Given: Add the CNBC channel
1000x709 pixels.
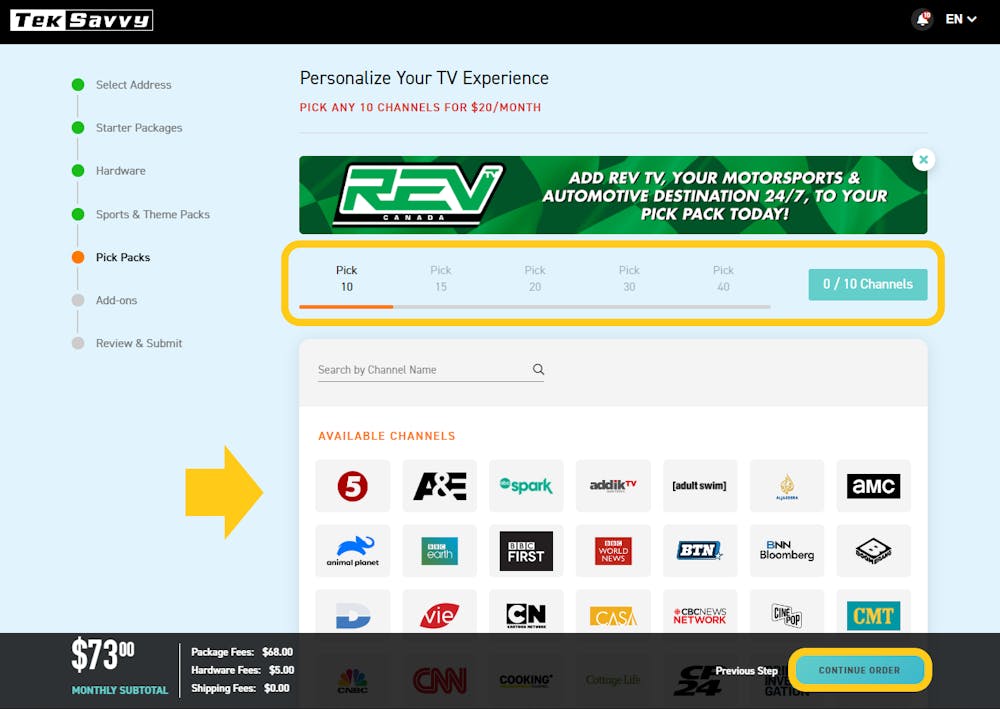Looking at the screenshot, I should 353,680.
